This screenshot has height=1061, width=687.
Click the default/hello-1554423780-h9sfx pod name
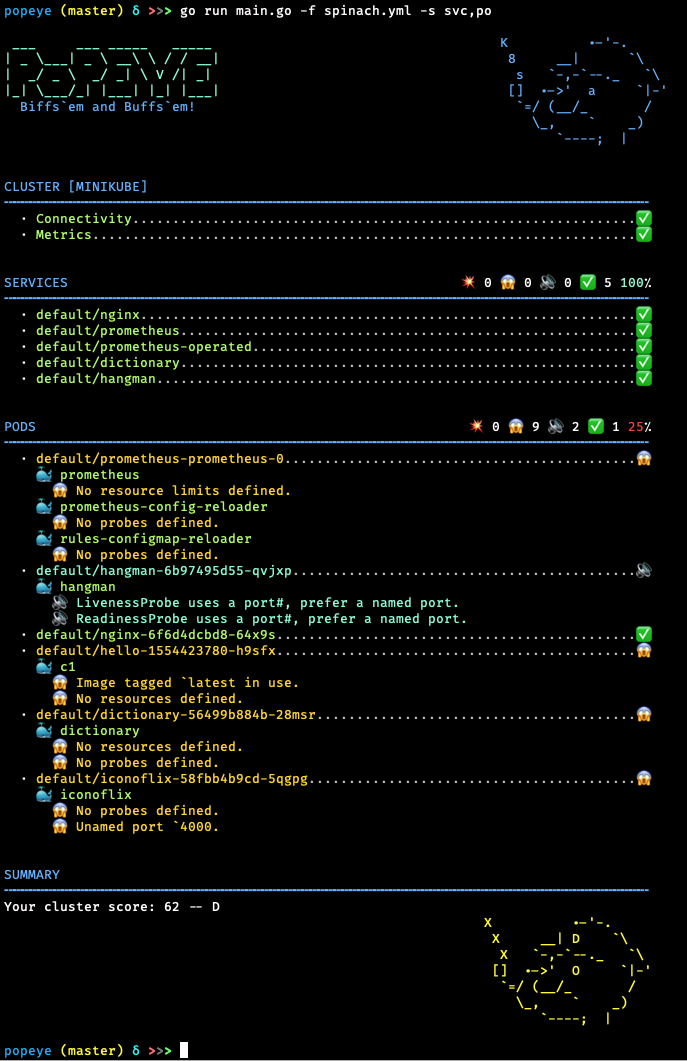(x=156, y=650)
